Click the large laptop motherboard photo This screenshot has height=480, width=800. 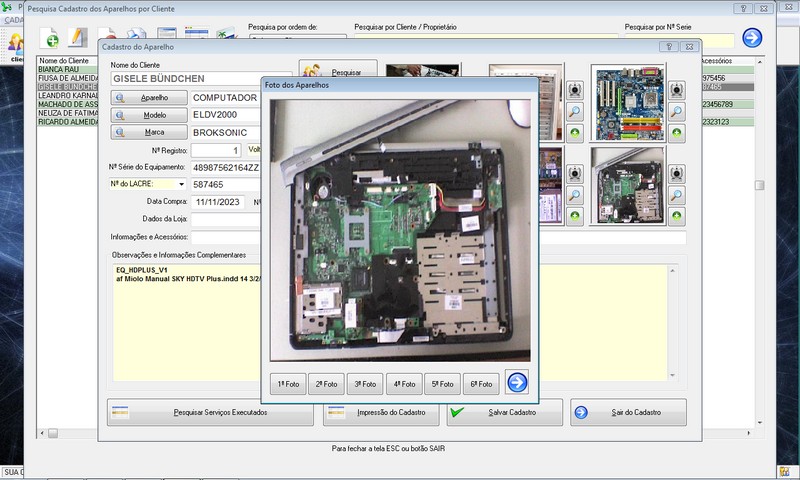[400, 231]
